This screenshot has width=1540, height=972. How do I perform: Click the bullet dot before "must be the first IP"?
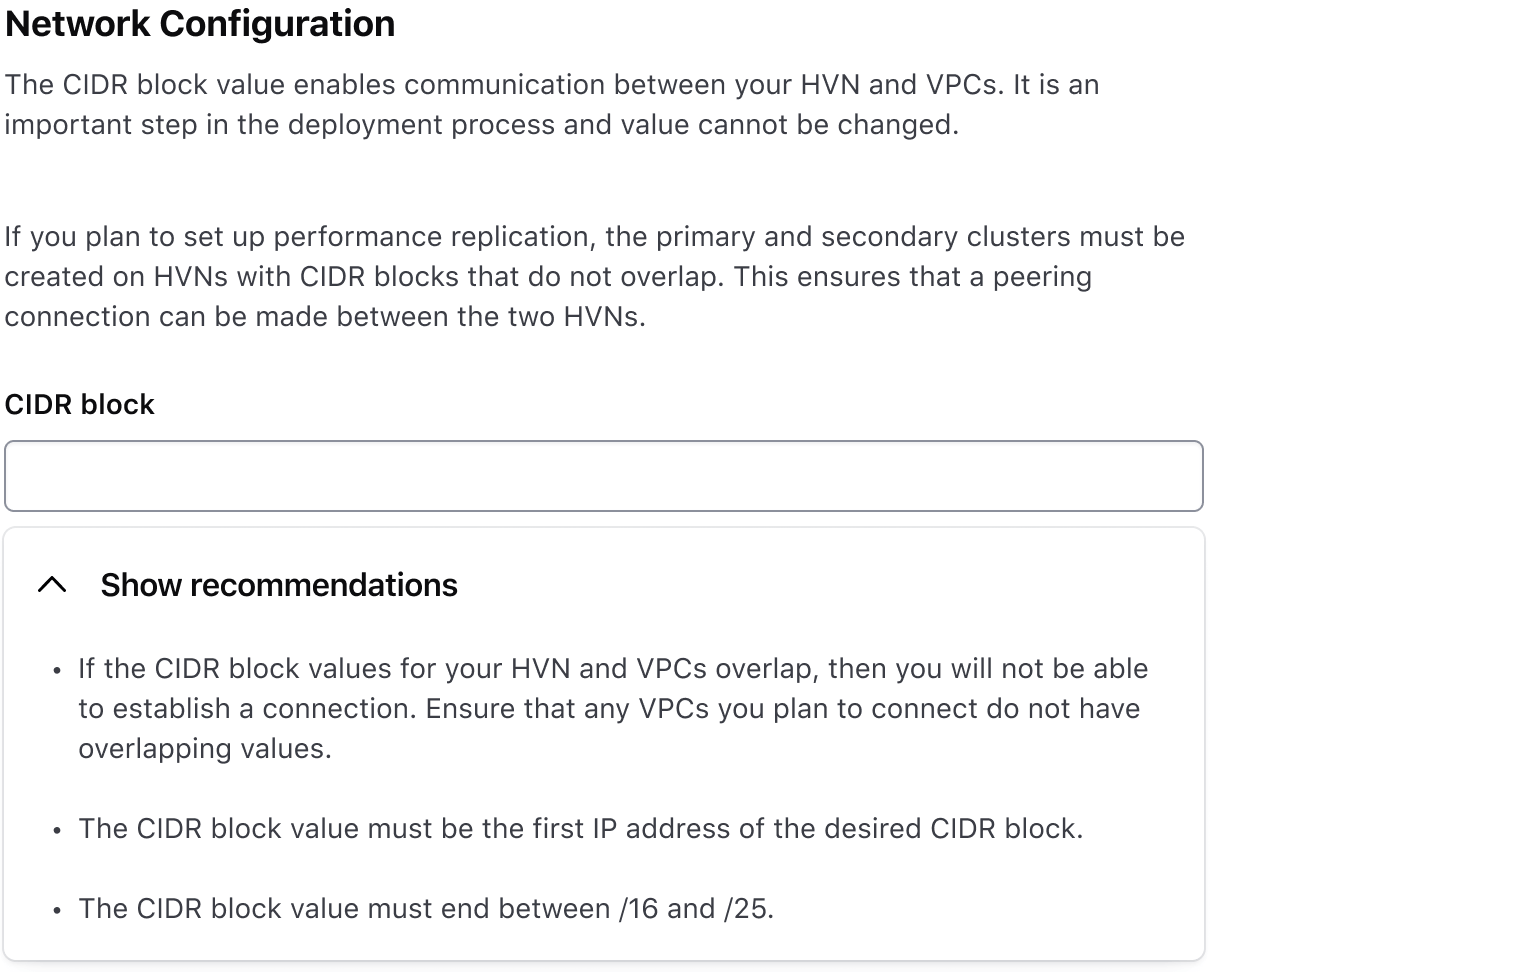point(57,830)
